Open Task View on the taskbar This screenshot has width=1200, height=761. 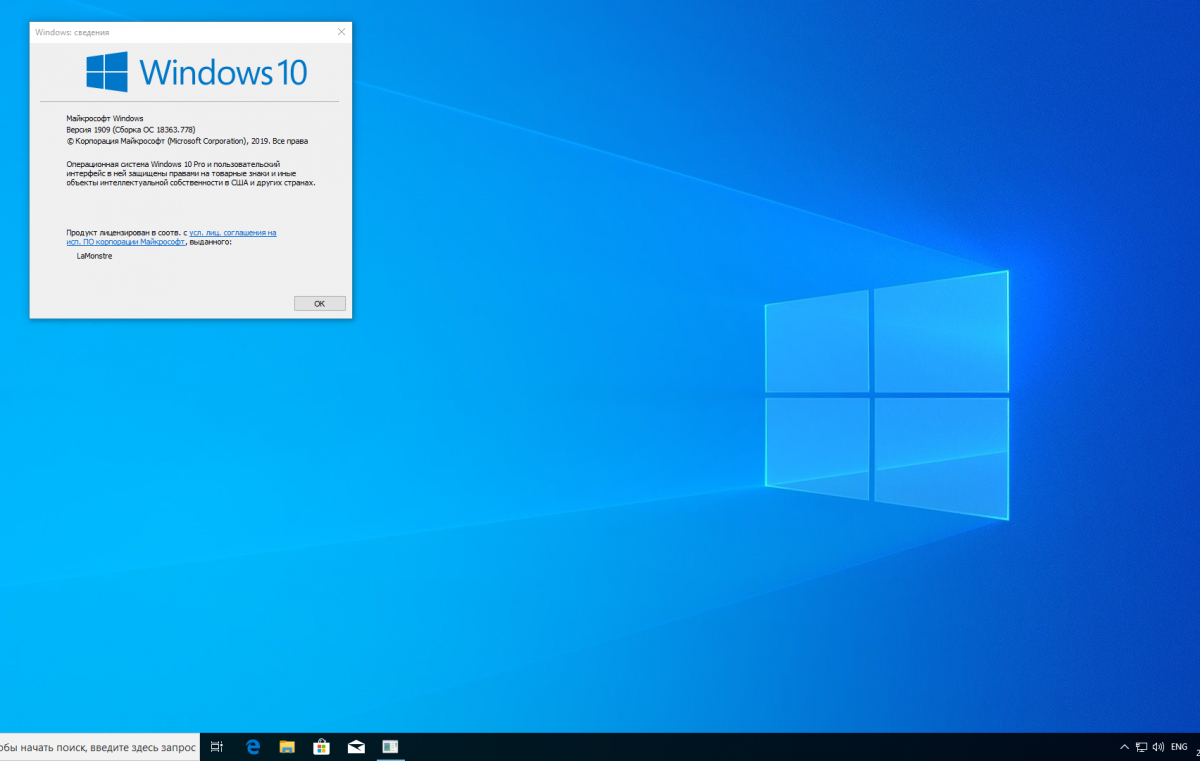217,747
